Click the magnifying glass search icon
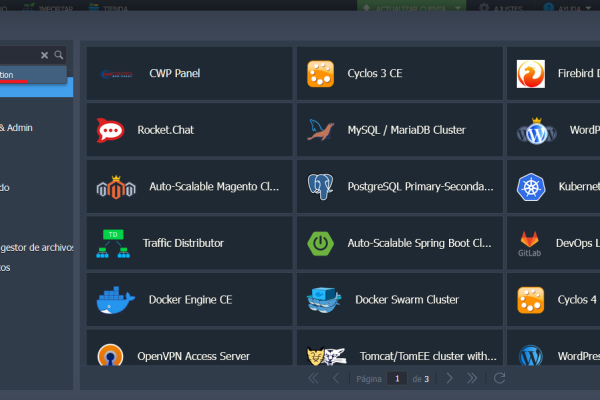This screenshot has height=400, width=600. (x=59, y=55)
